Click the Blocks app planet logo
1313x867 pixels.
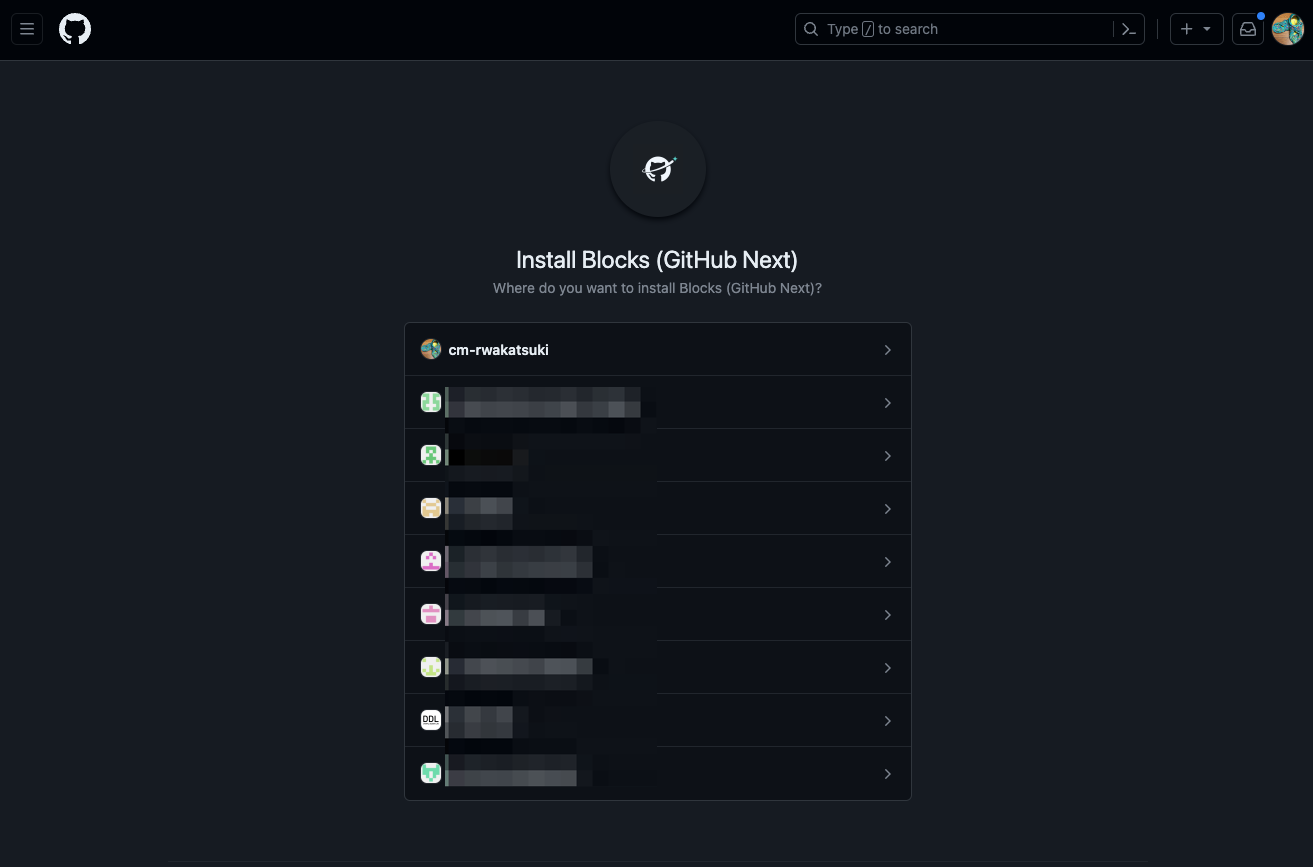(657, 169)
